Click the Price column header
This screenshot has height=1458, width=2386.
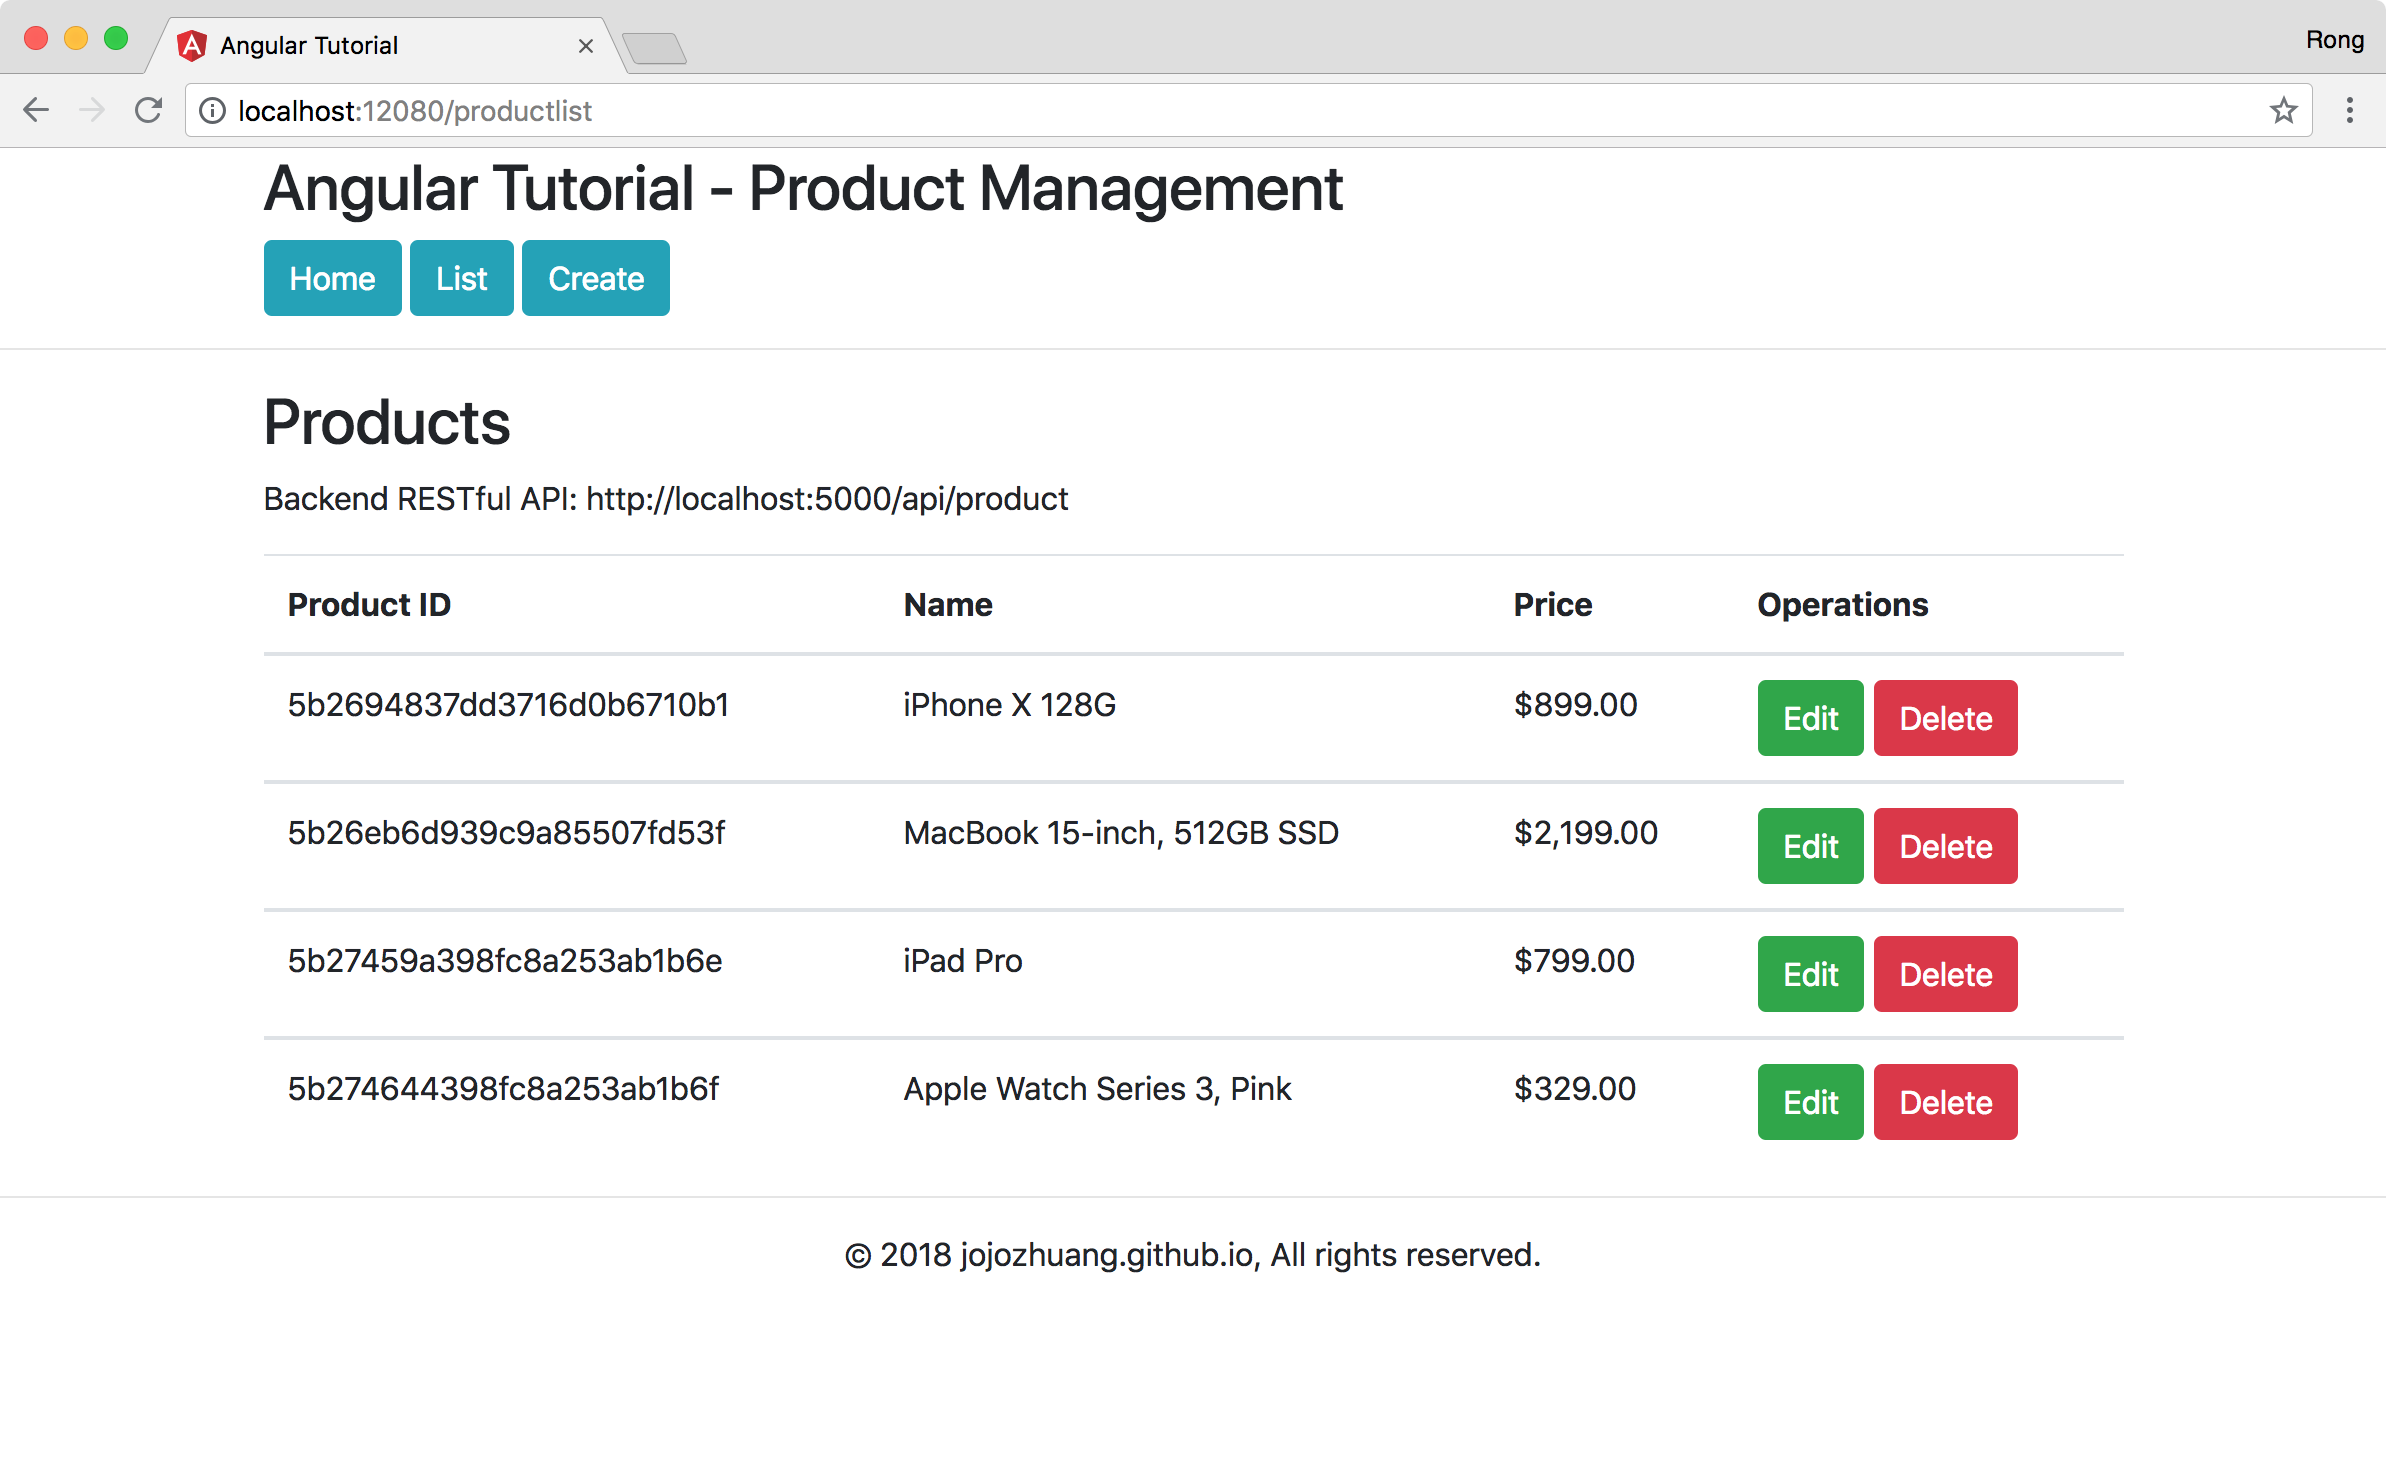(x=1553, y=605)
